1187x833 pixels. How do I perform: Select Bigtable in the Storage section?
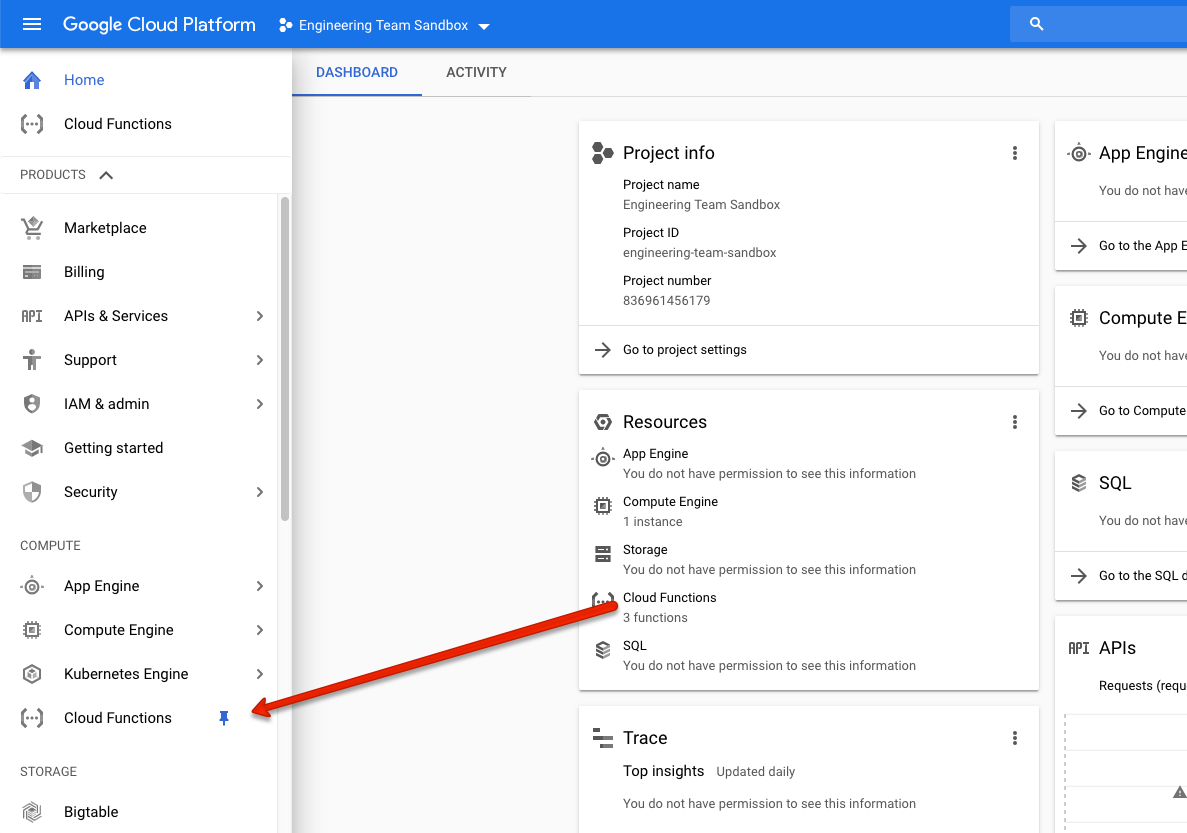91,812
